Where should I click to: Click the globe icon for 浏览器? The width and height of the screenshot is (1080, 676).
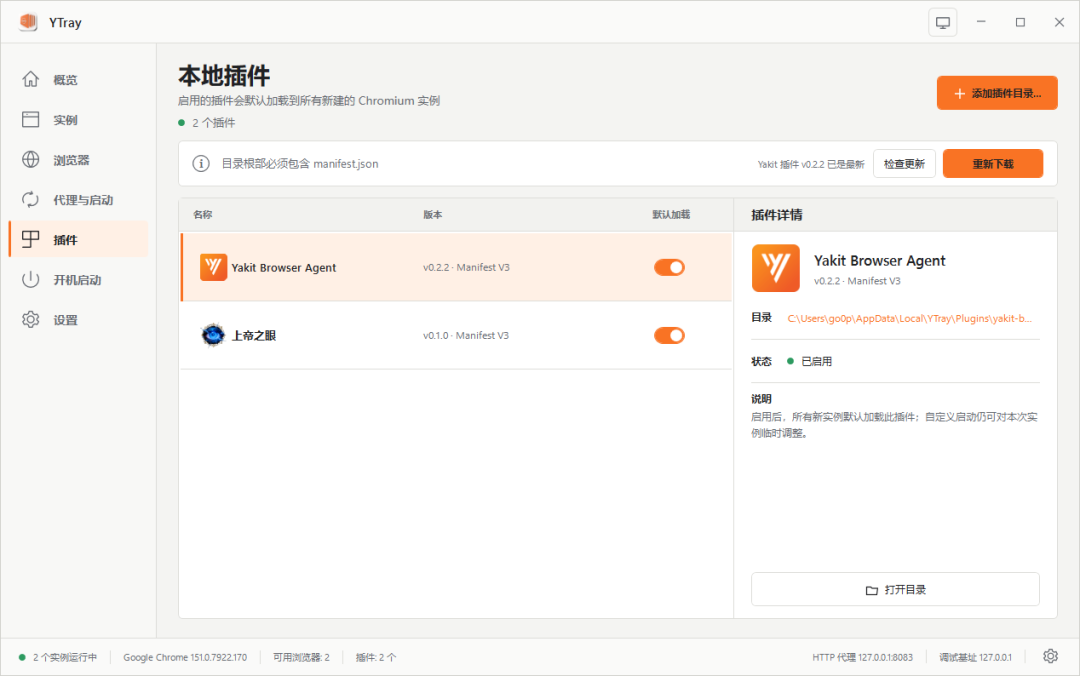pyautogui.click(x=30, y=159)
